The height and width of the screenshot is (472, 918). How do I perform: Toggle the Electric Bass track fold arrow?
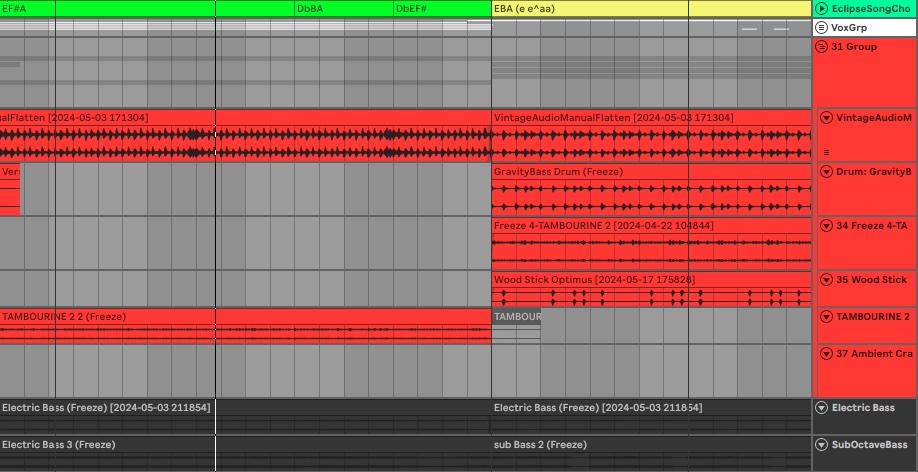tap(822, 408)
